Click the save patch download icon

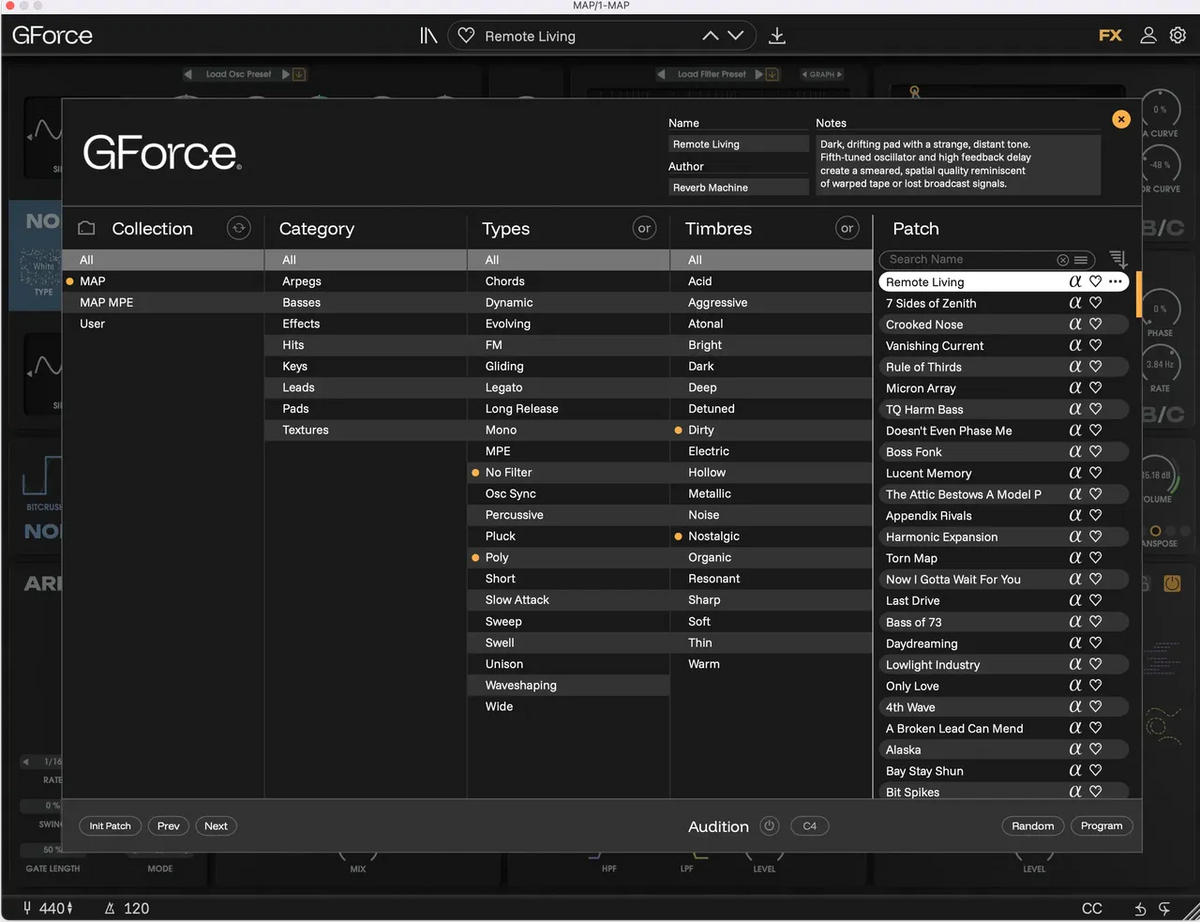777,36
